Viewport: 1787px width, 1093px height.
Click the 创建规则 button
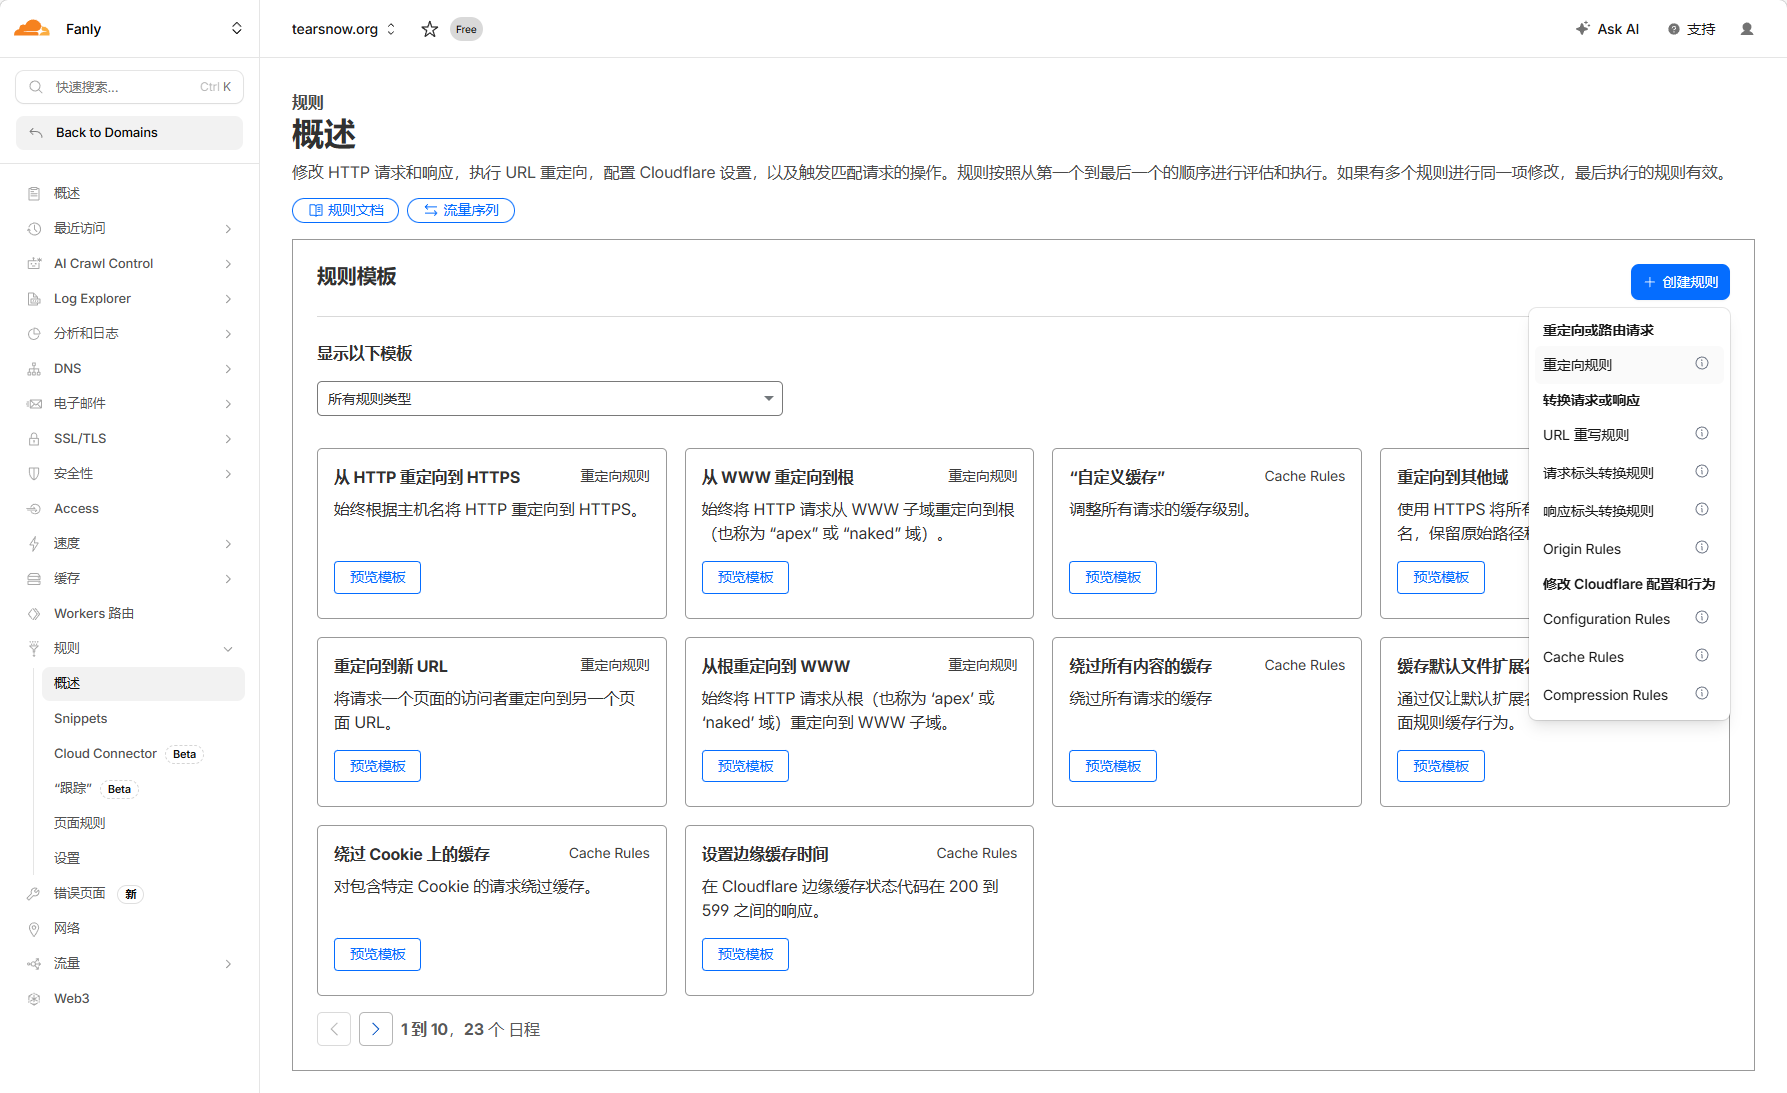[1680, 282]
